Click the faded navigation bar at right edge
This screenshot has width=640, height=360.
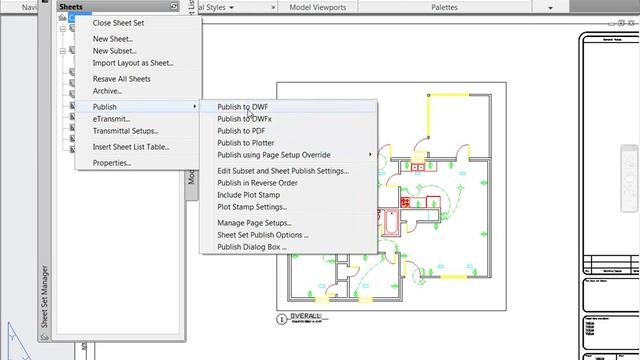click(629, 178)
